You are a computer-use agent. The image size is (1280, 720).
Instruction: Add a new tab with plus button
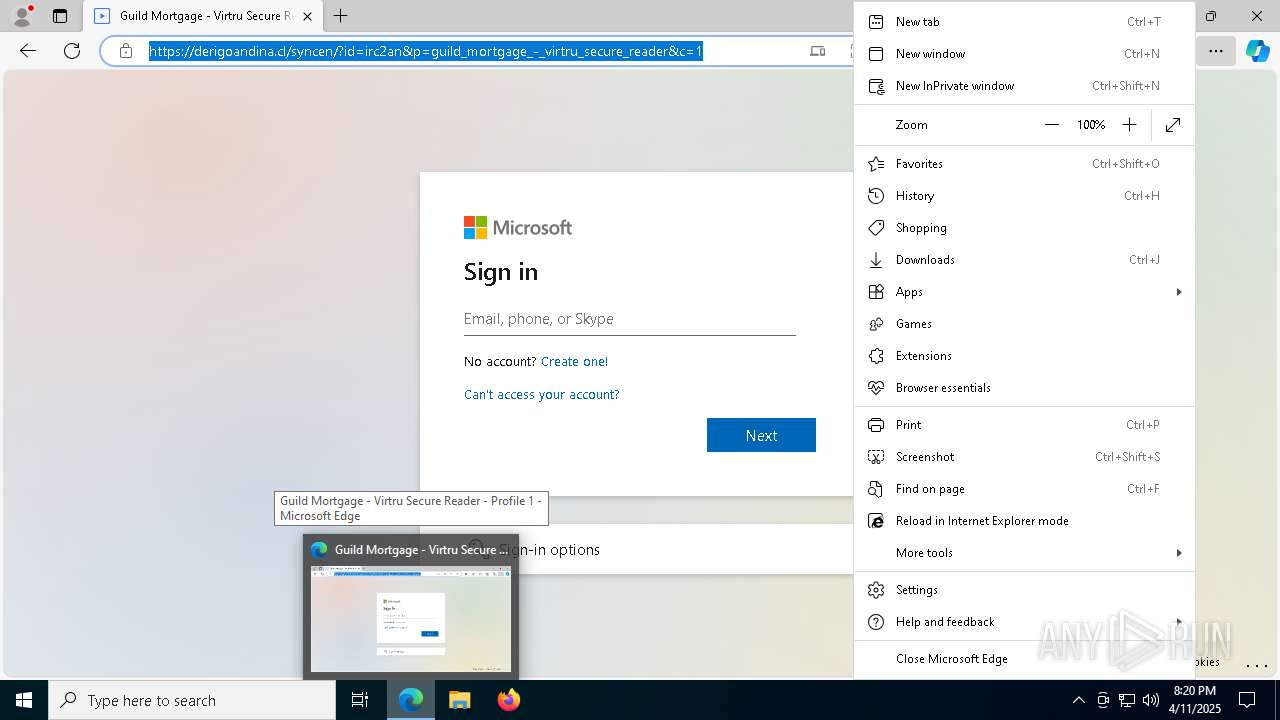[341, 16]
